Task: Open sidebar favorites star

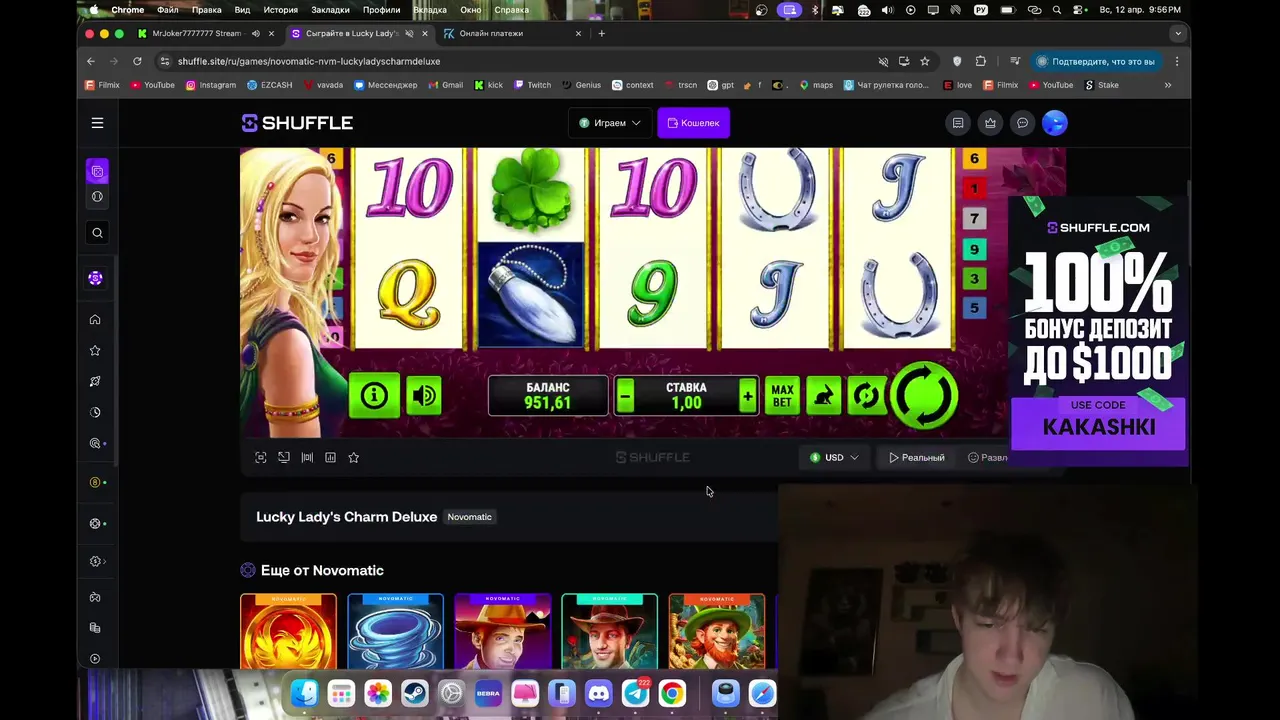Action: [95, 351]
